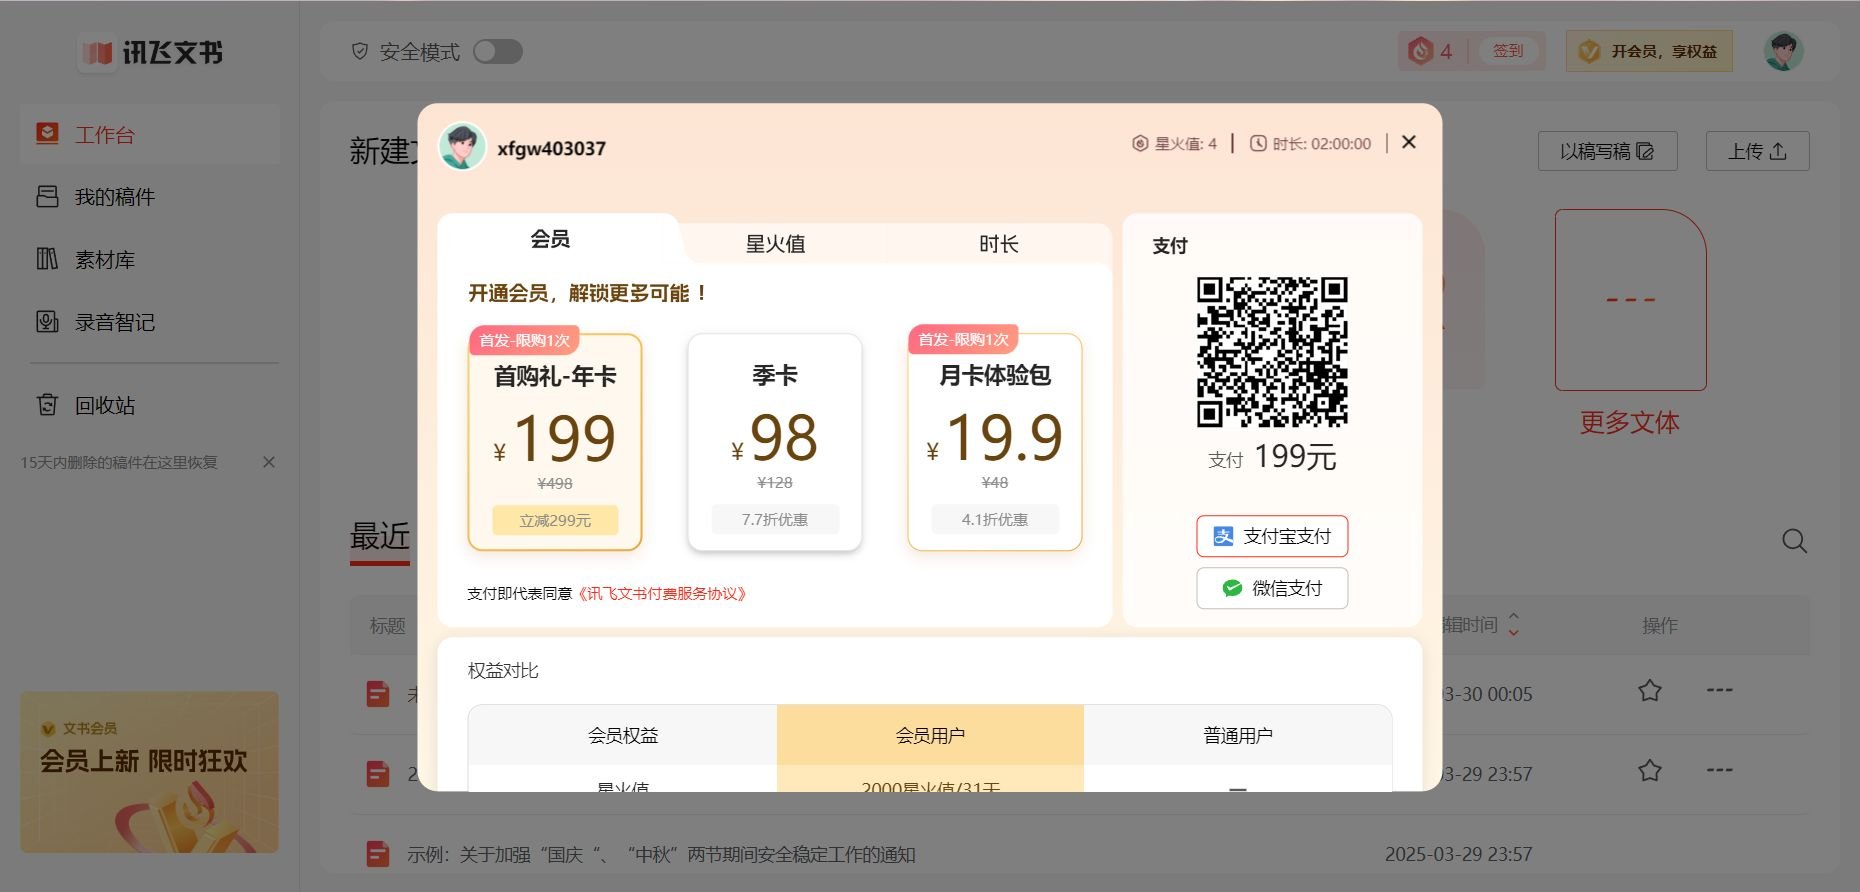
Task: Open 录音智记 in the sidebar
Action: point(150,322)
